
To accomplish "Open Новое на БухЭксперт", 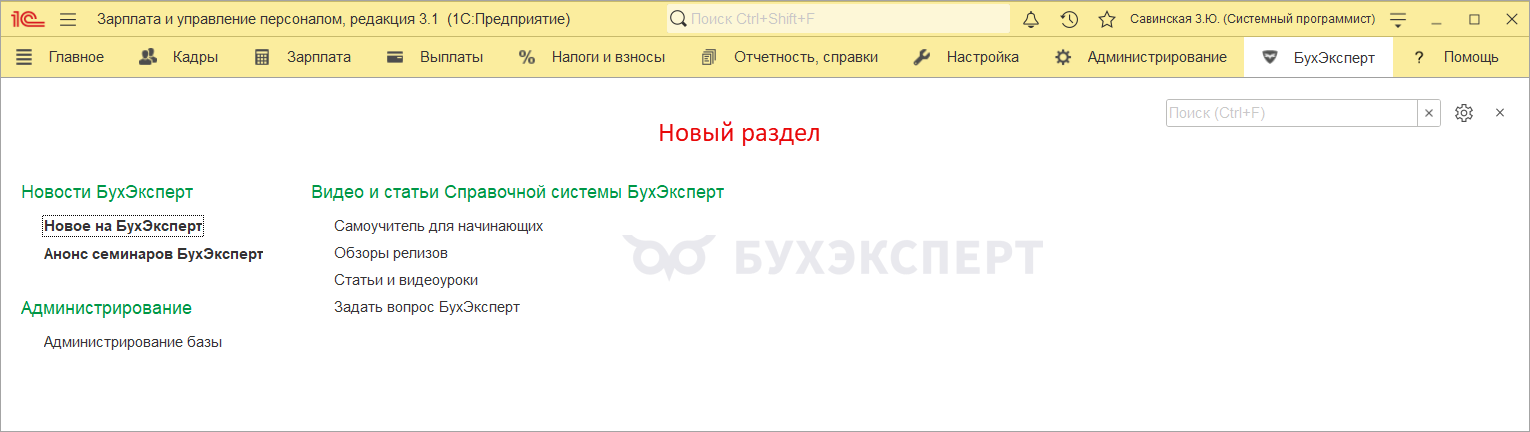I will pyautogui.click(x=123, y=226).
